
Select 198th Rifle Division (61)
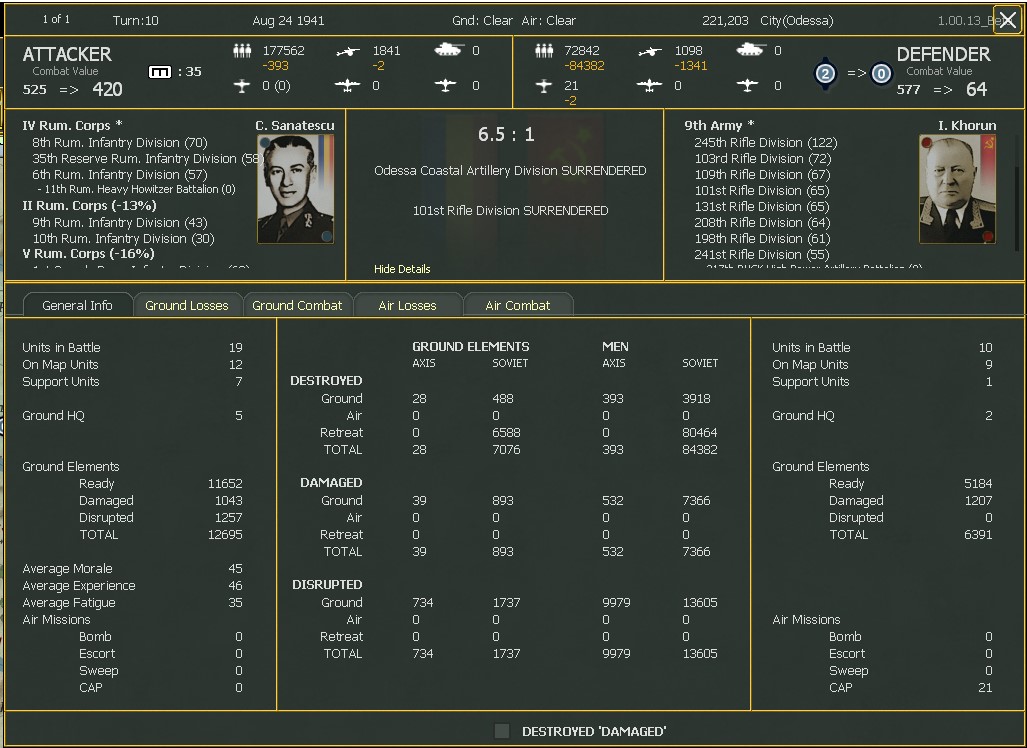[762, 238]
